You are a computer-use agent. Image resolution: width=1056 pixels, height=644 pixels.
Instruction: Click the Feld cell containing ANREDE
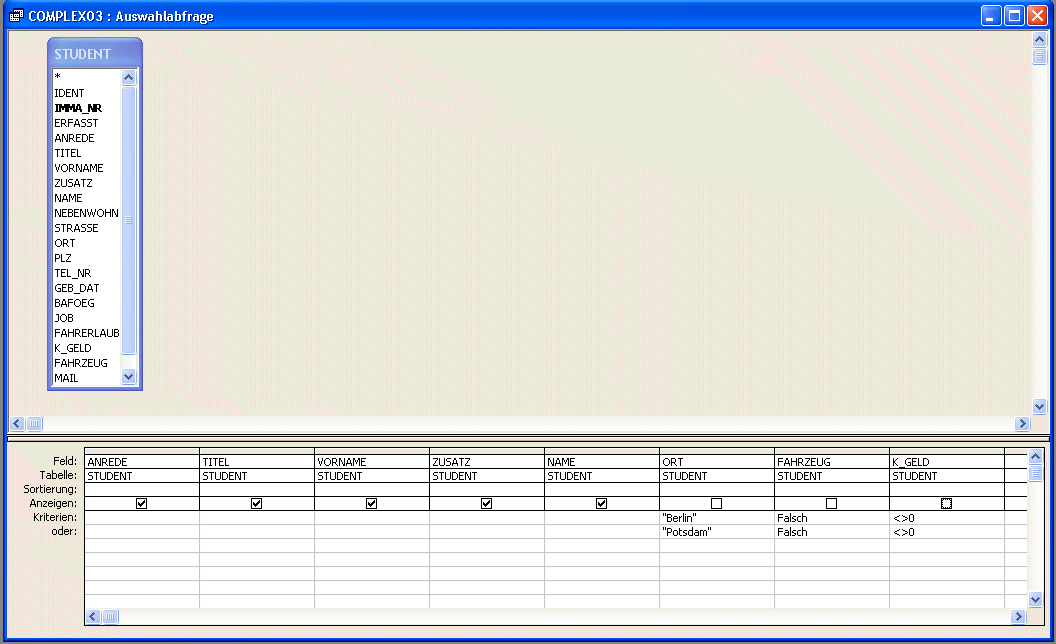click(x=142, y=461)
